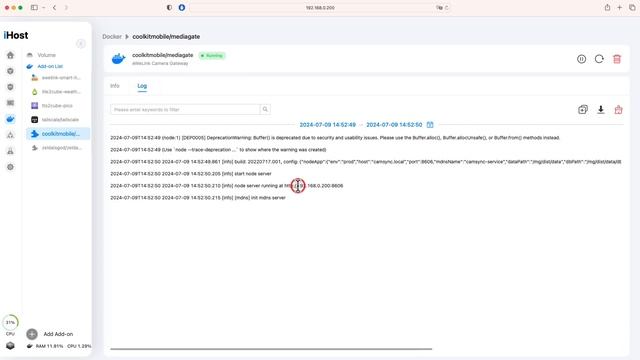Viewport: 640px width, 360px height.
Task: Copy the logs with the copy icon
Action: click(583, 109)
